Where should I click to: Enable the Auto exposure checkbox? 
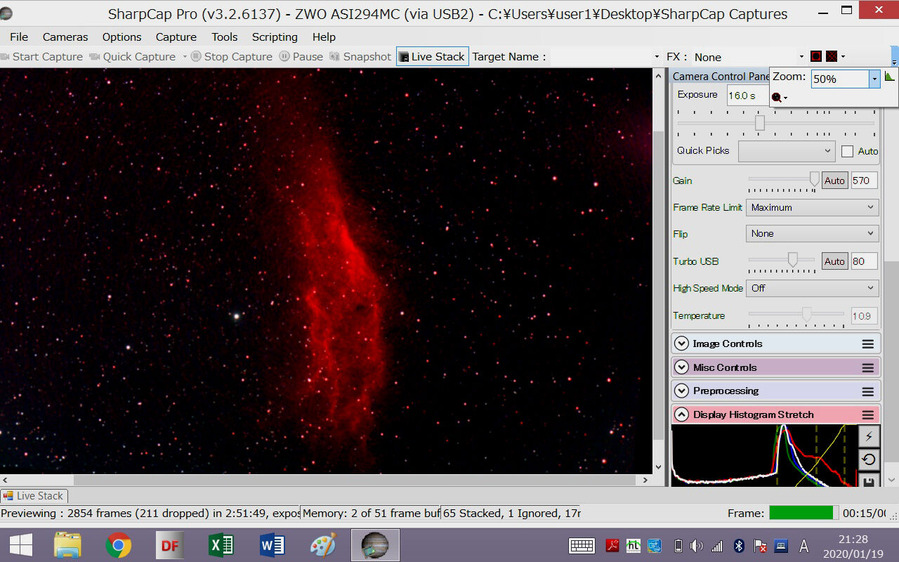847,151
